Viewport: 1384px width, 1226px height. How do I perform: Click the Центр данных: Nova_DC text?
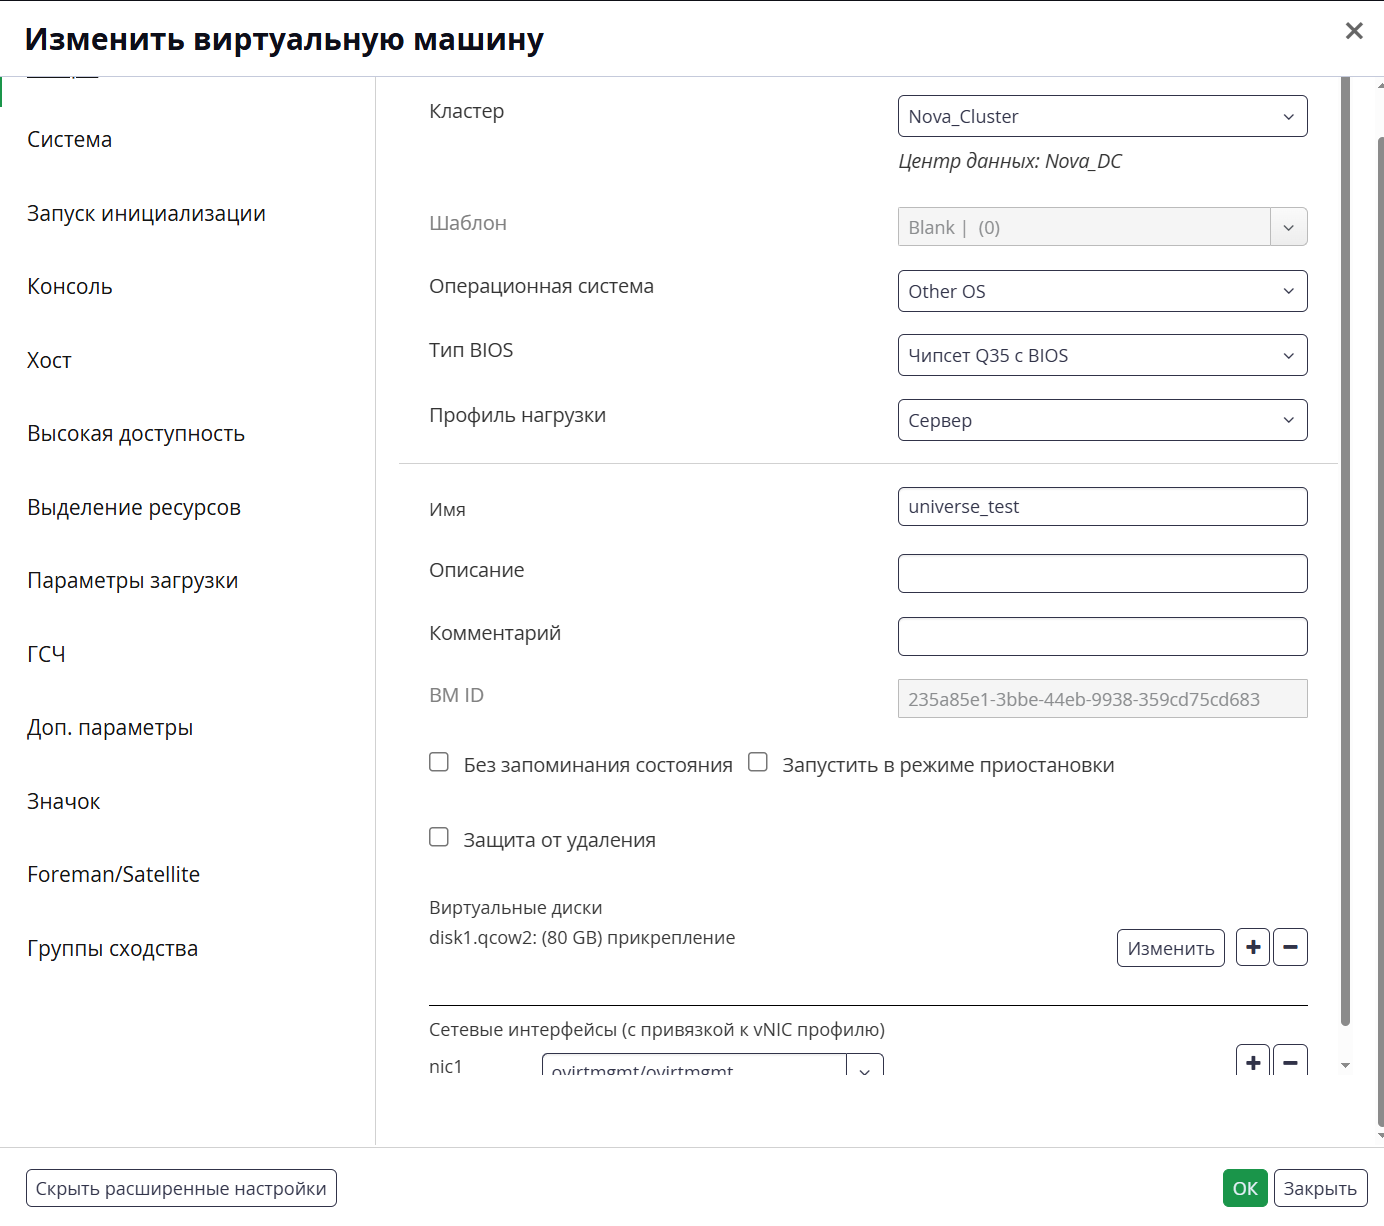1010,161
